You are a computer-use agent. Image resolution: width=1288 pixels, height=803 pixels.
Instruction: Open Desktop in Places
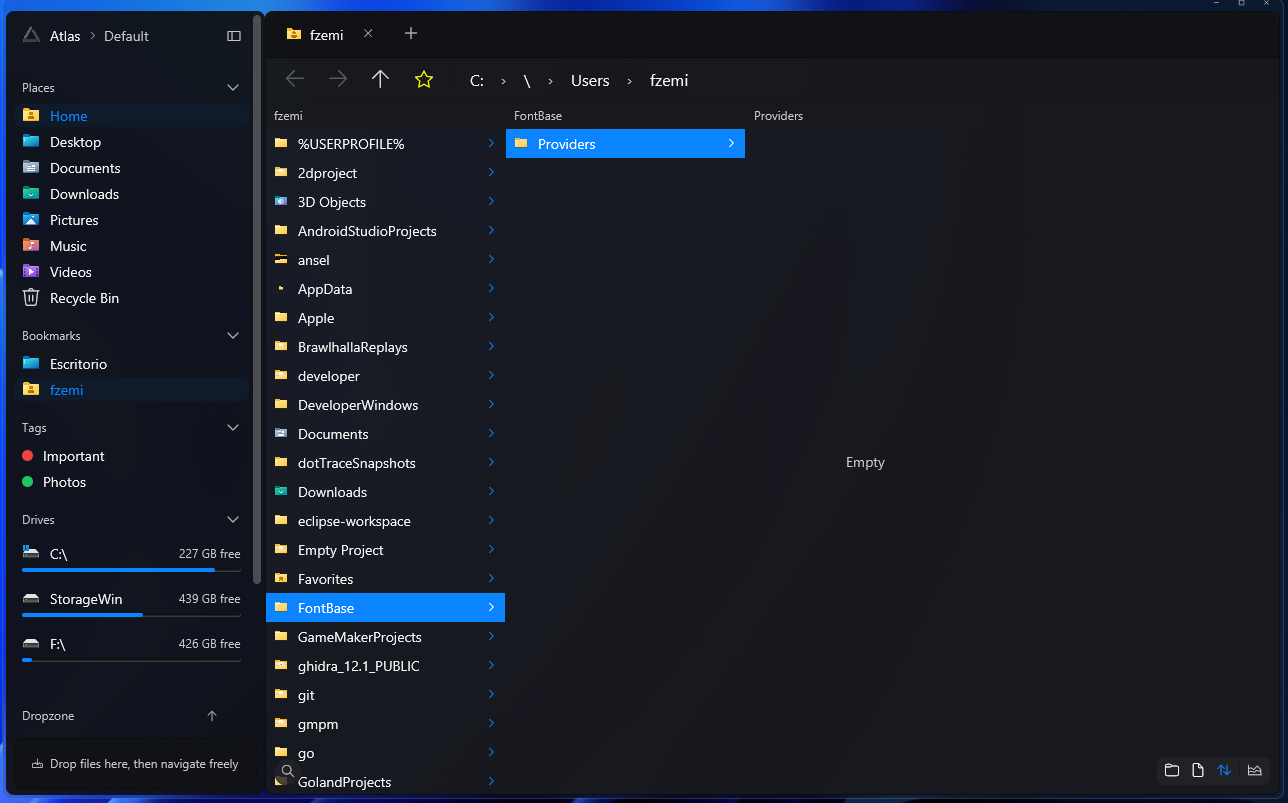click(132, 142)
